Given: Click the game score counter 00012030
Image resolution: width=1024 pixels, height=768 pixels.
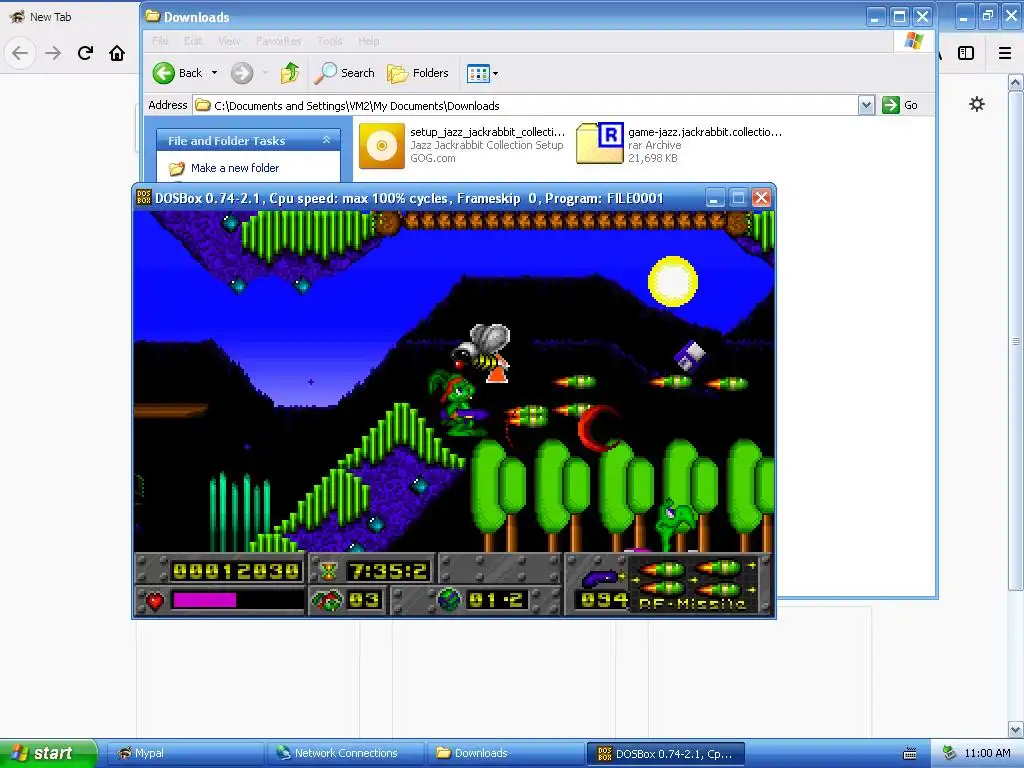Looking at the screenshot, I should click(x=236, y=571).
